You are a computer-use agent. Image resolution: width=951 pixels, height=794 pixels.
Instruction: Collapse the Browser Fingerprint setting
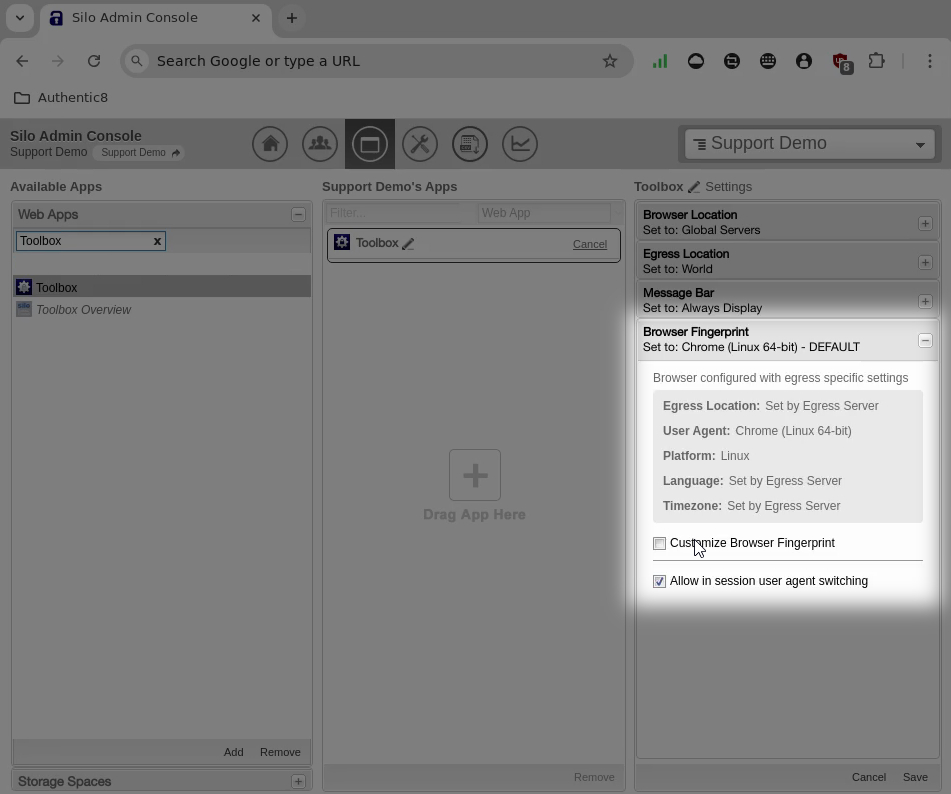[x=925, y=340]
